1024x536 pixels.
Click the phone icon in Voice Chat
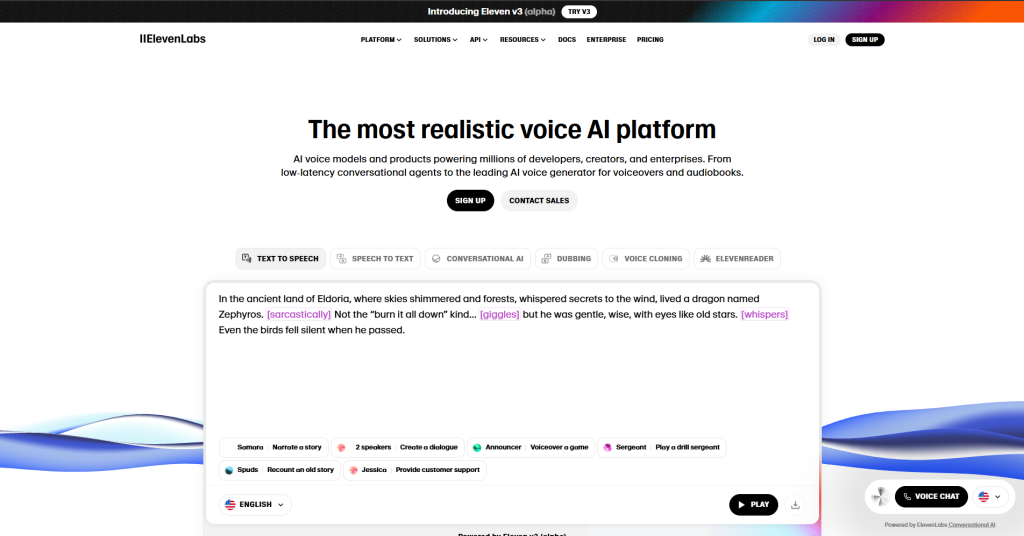point(907,497)
